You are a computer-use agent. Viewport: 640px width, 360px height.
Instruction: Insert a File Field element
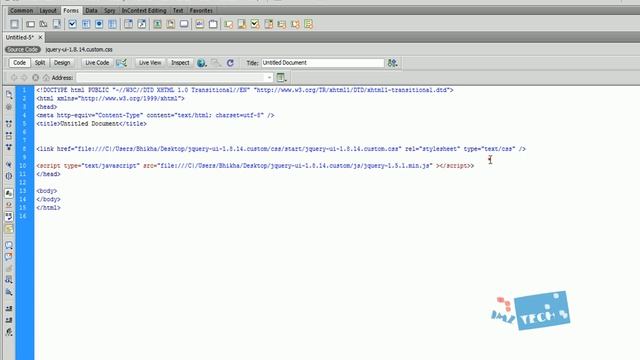171,24
